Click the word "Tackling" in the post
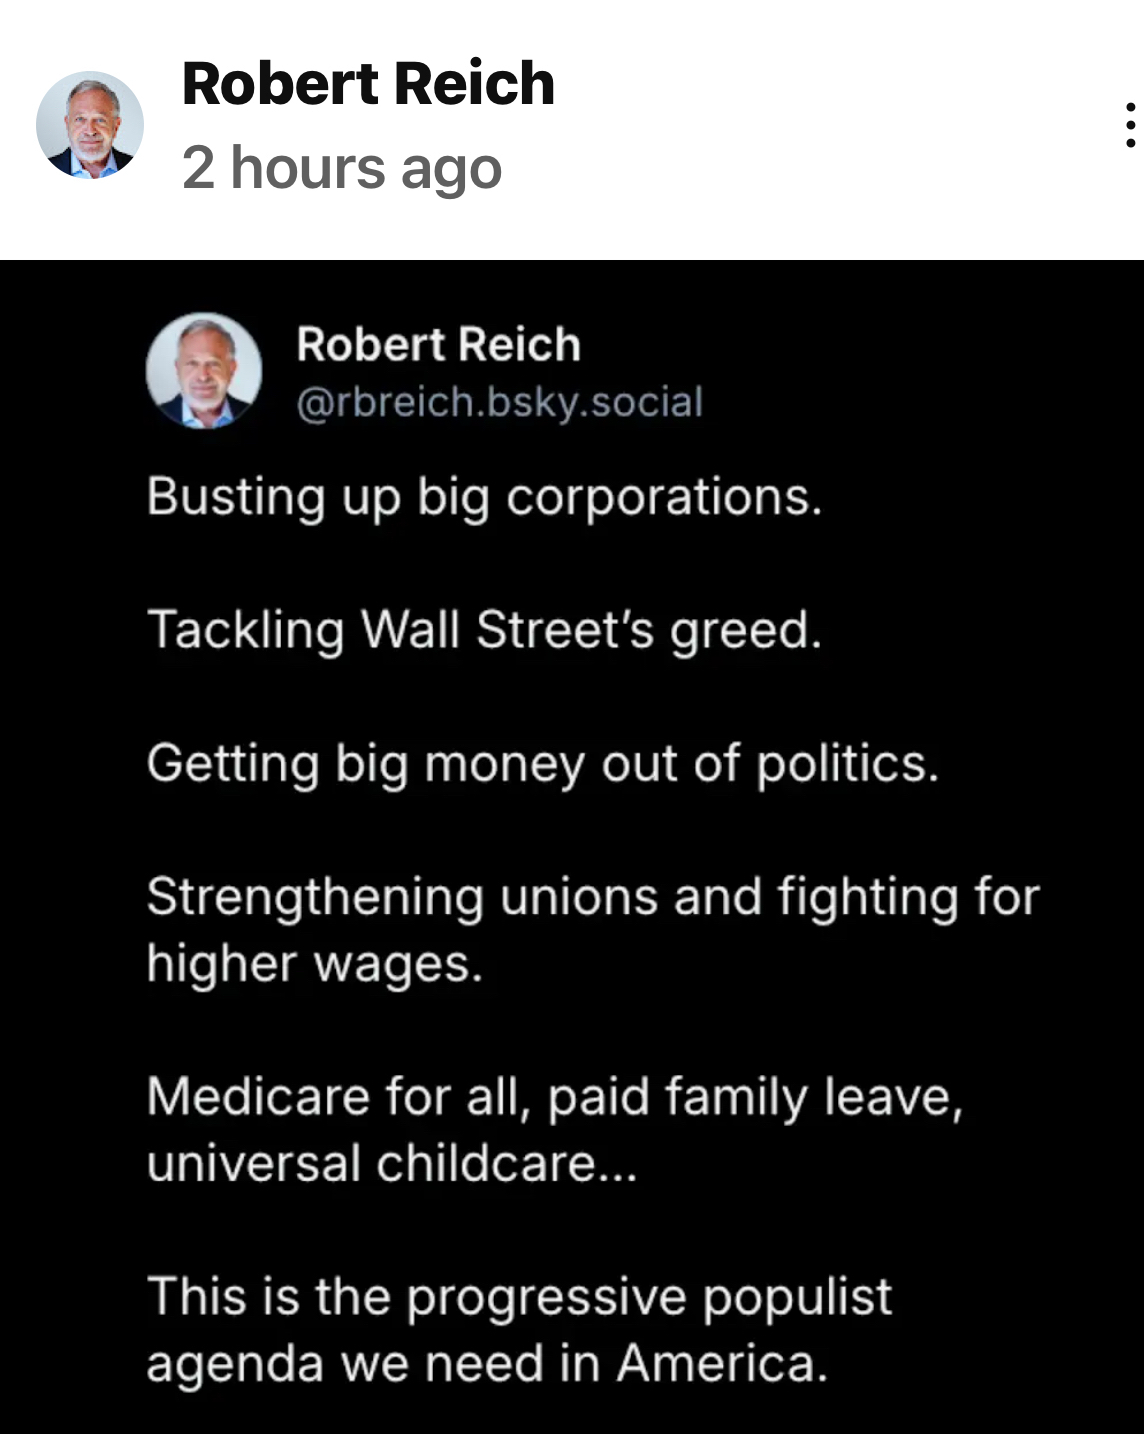This screenshot has height=1434, width=1144. [x=245, y=631]
